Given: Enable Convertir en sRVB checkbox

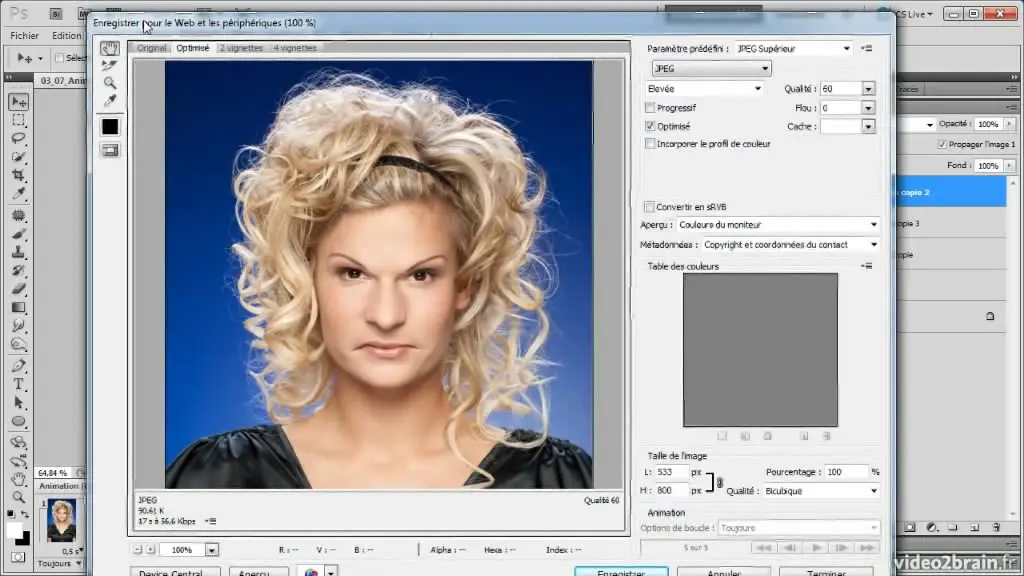Looking at the screenshot, I should [x=649, y=207].
